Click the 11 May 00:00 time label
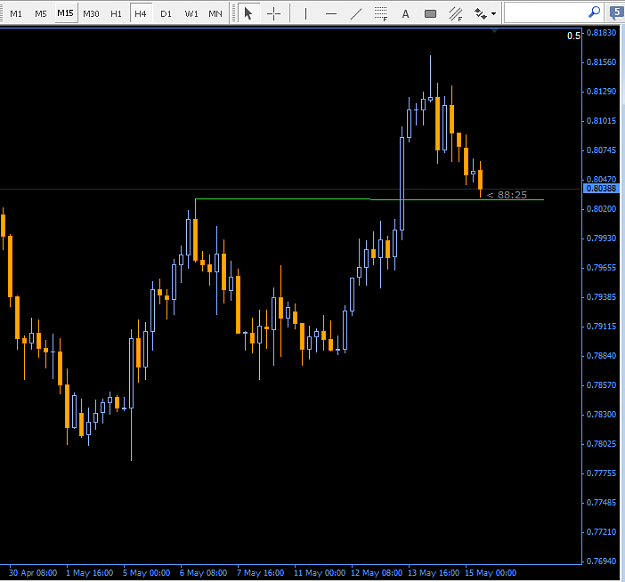The image size is (625, 582). (x=319, y=573)
